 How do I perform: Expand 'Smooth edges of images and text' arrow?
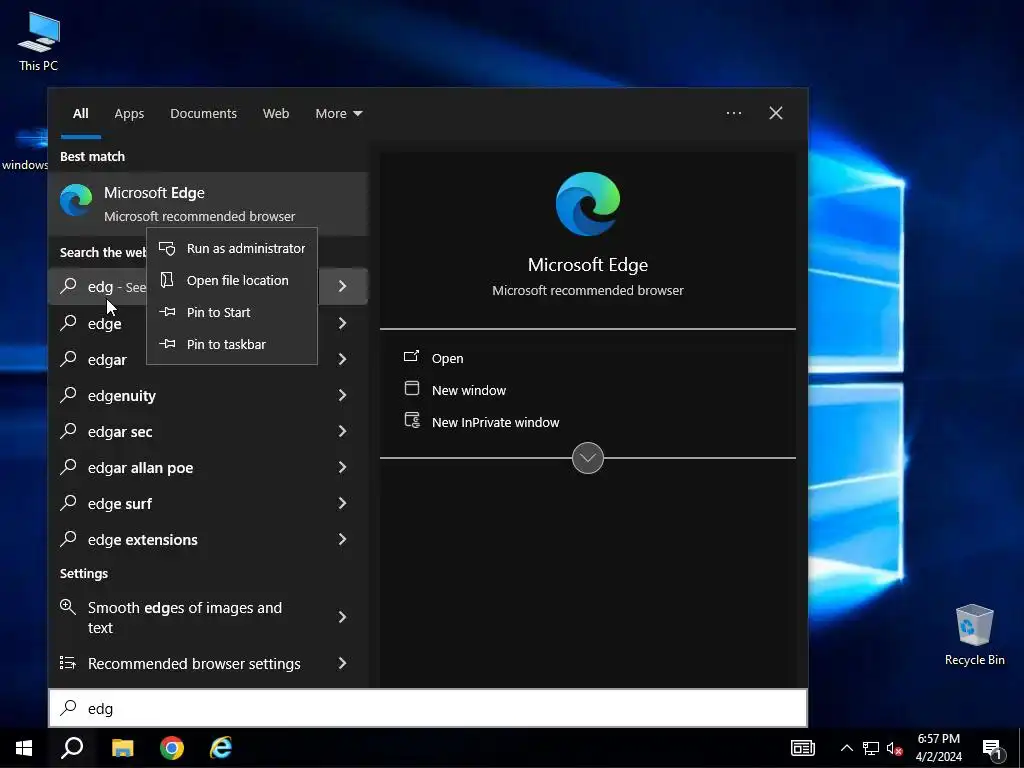click(x=342, y=616)
